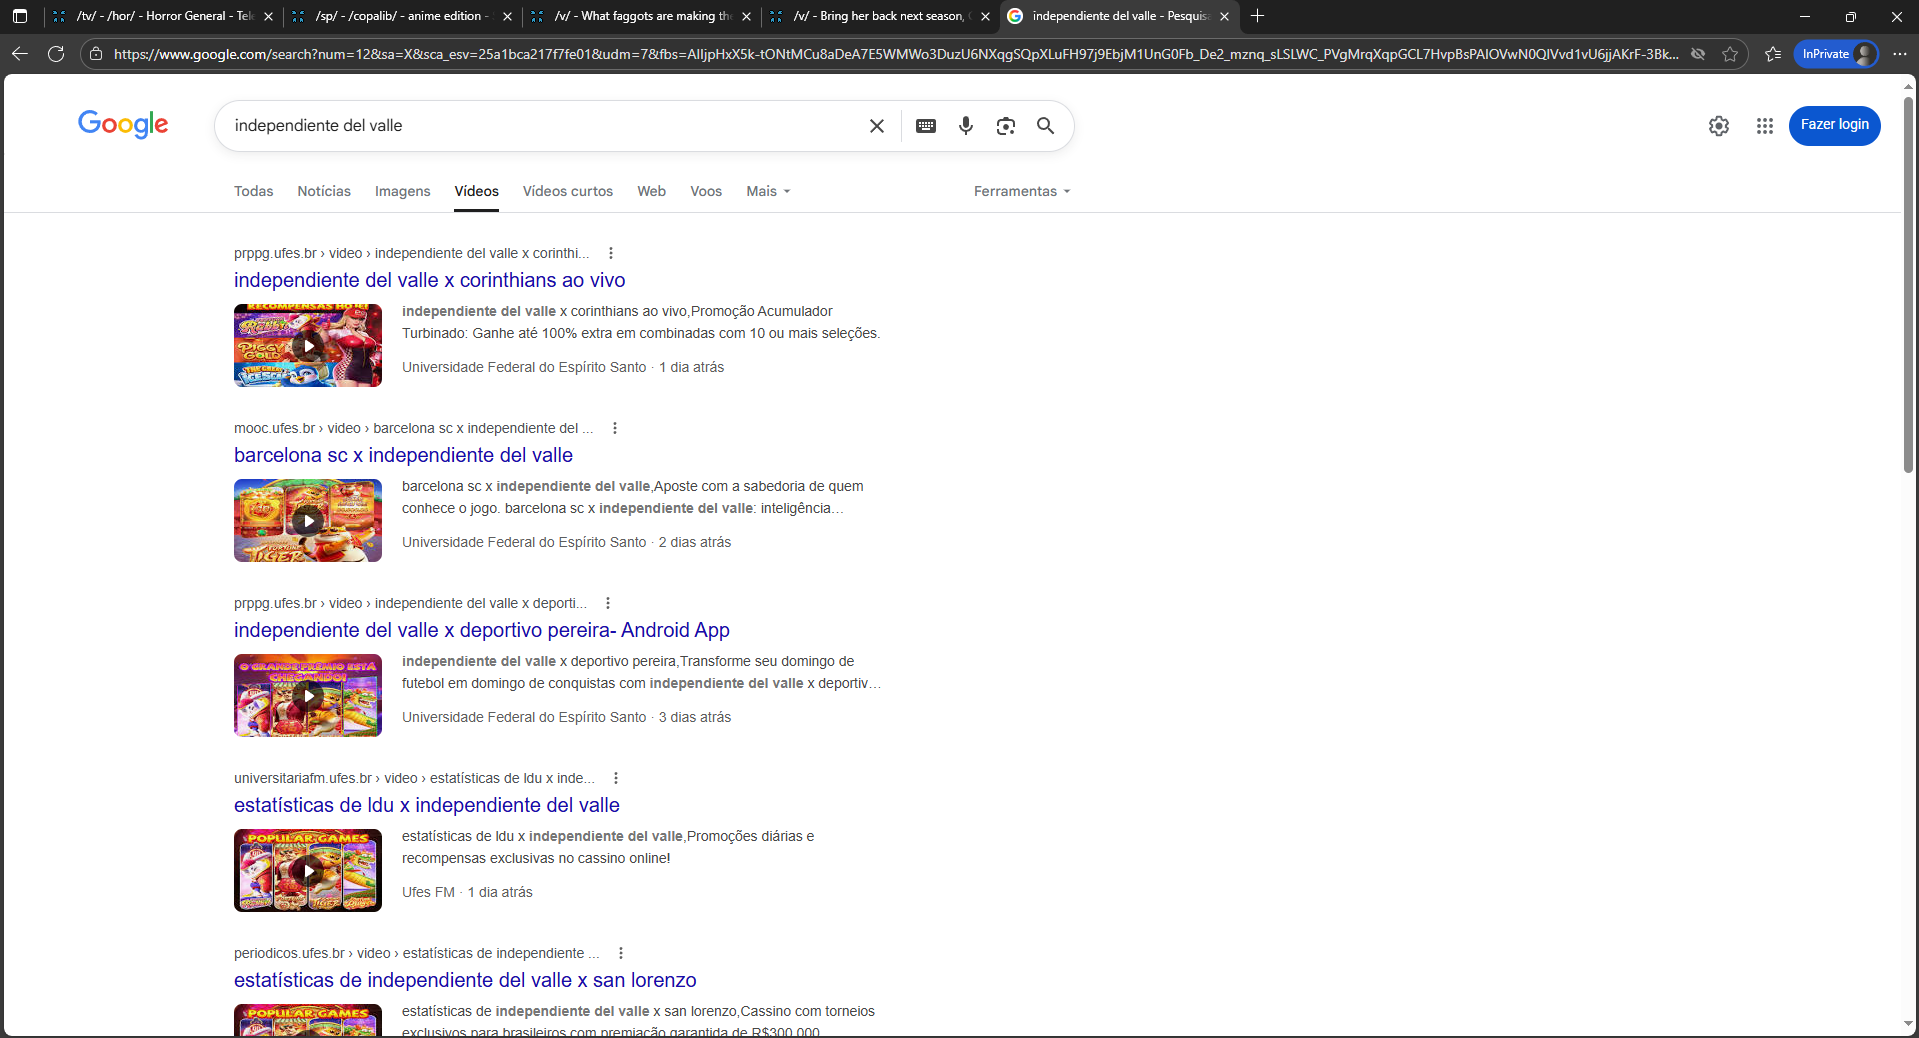Viewport: 1919px width, 1038px height.
Task: Click the universitariafm.ufes.br breadcrumb text
Action: 414,778
